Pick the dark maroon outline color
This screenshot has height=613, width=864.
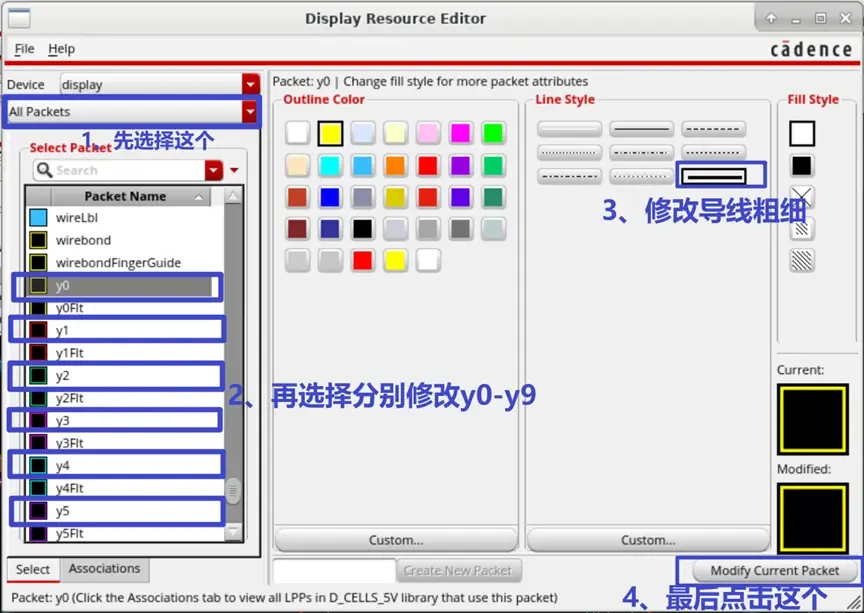coord(298,229)
